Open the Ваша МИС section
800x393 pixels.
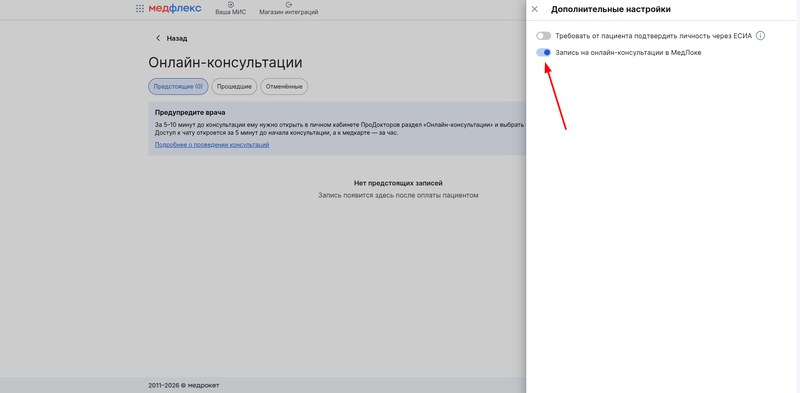pyautogui.click(x=231, y=9)
